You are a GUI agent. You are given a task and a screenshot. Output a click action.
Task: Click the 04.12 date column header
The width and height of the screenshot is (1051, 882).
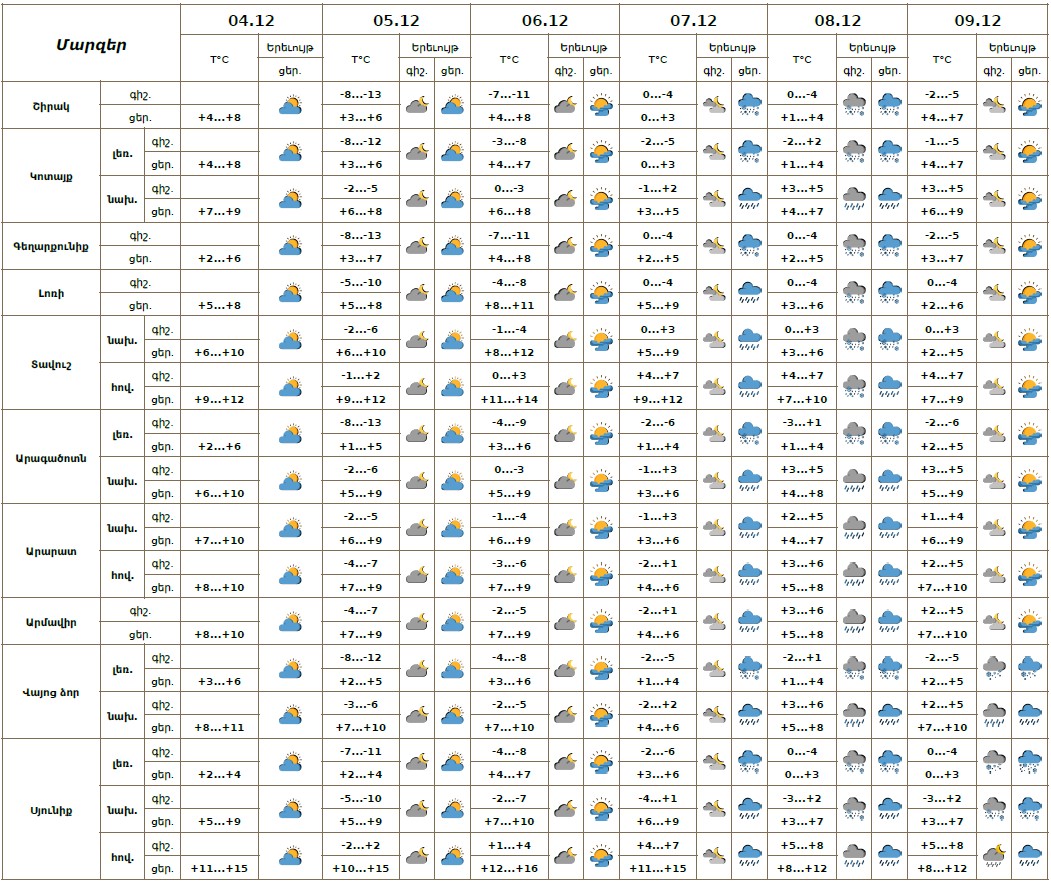tap(251, 20)
